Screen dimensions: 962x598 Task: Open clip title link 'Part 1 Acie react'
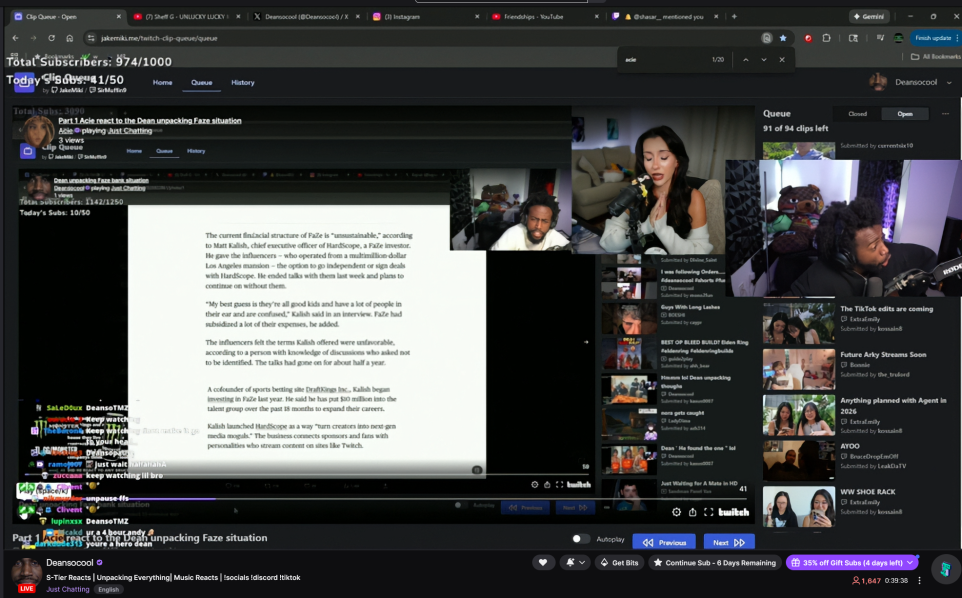click(x=150, y=121)
